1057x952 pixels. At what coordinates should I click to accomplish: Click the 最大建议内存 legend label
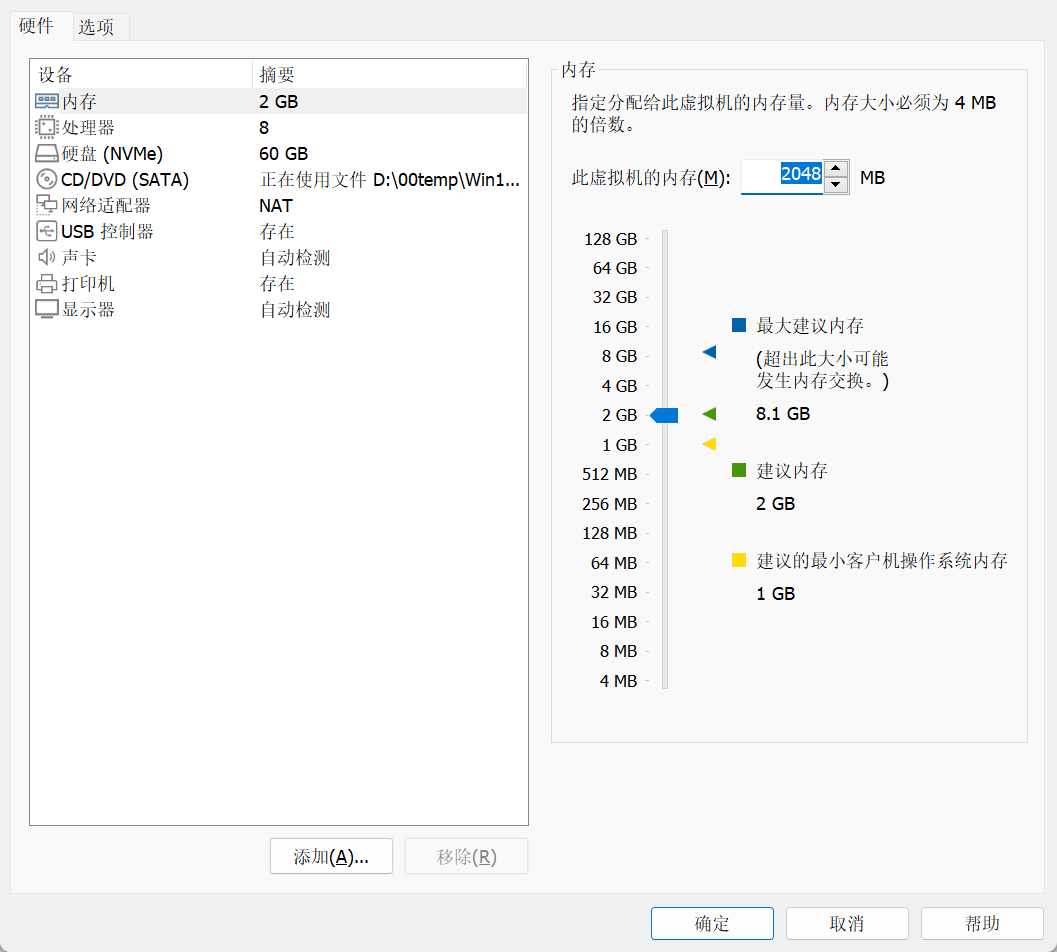810,326
